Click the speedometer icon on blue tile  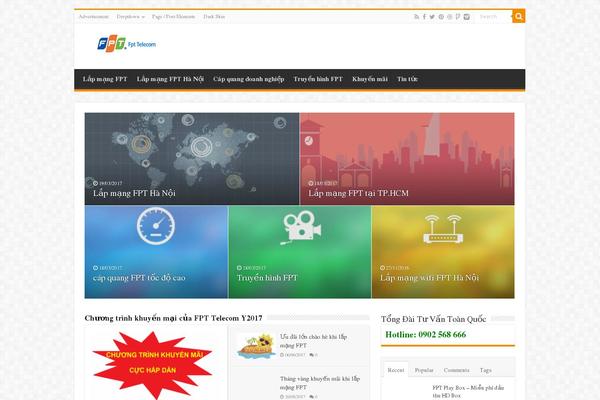pos(156,226)
